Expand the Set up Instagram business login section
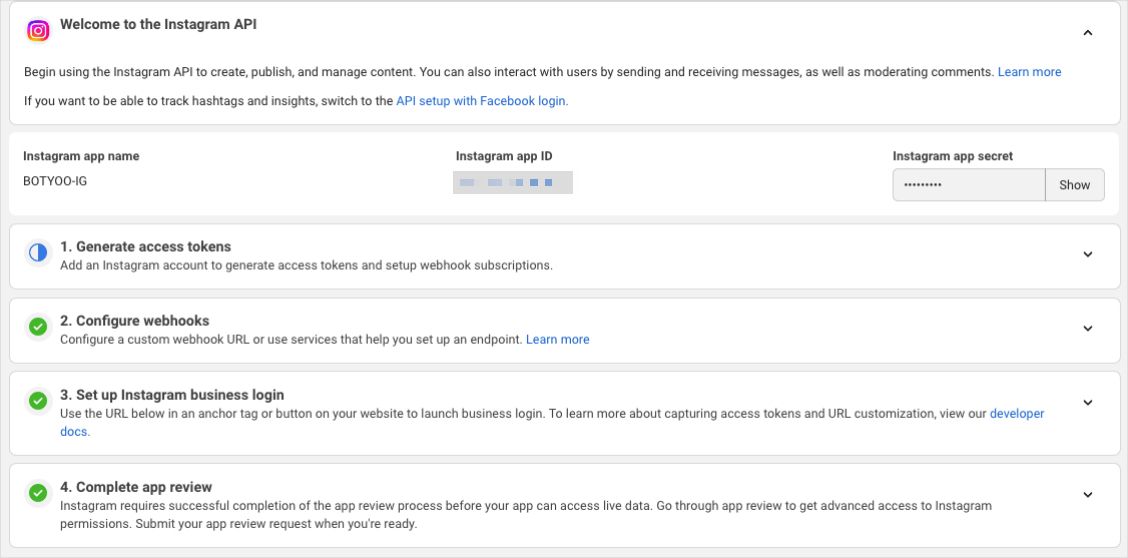Screen dimensions: 1128x558 (x=1088, y=402)
